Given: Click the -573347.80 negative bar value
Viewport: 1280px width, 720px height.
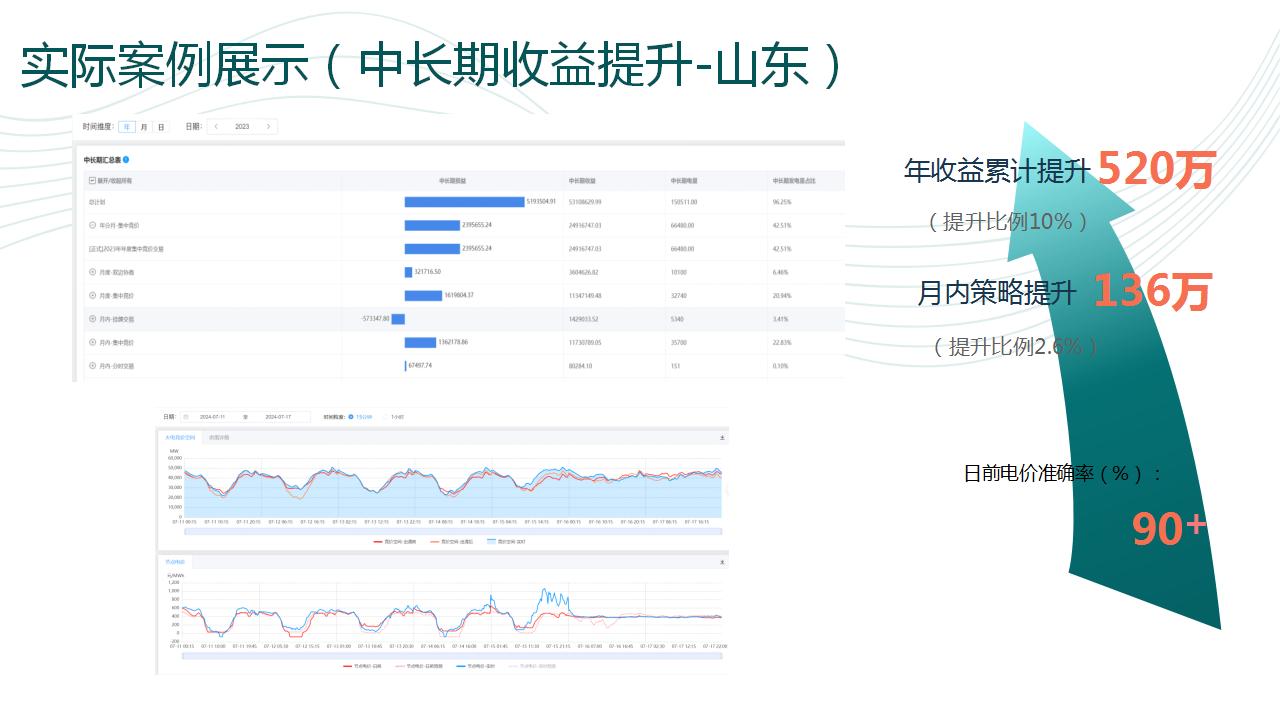Looking at the screenshot, I should coord(374,319).
